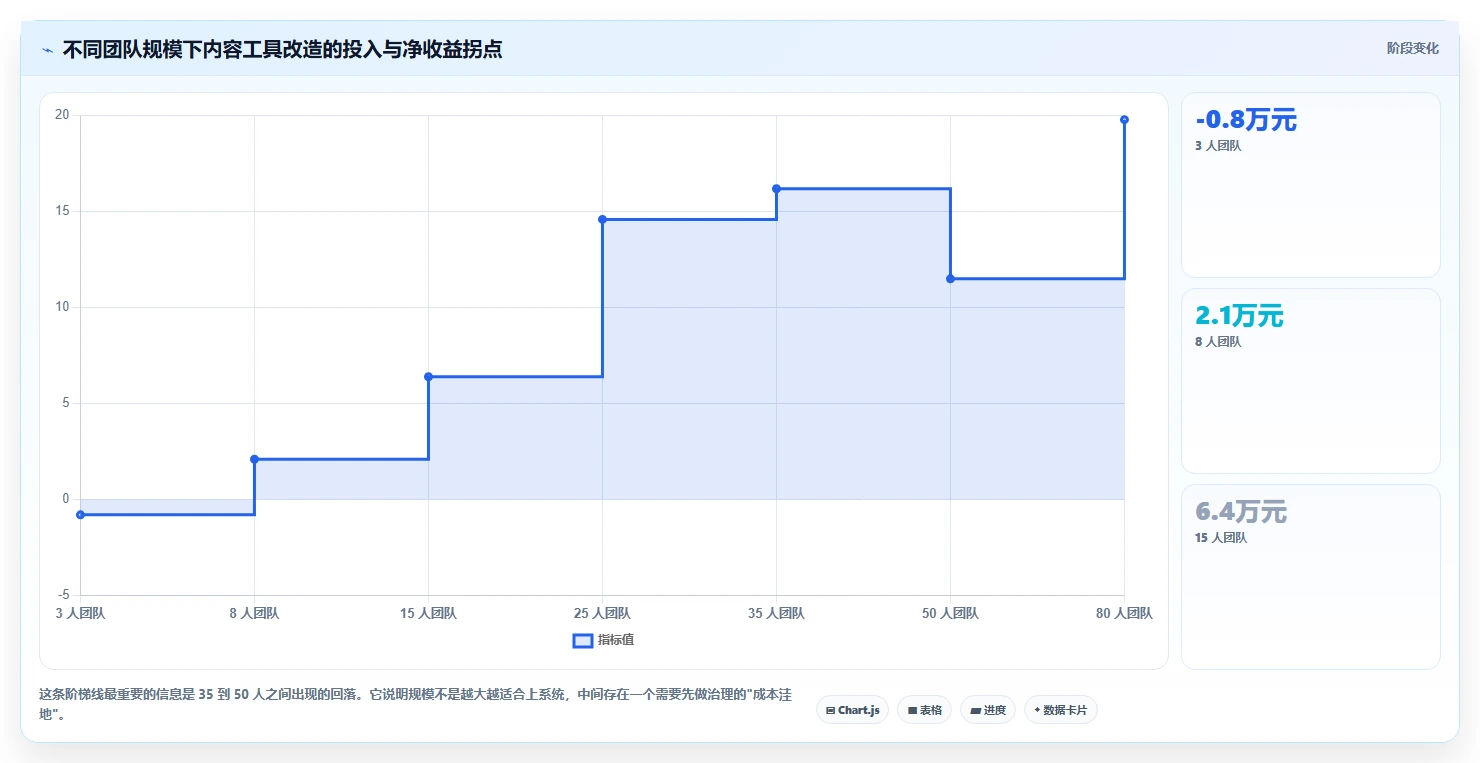Click the x-axis label 35 人团队
The width and height of the screenshot is (1480, 763).
pos(776,614)
